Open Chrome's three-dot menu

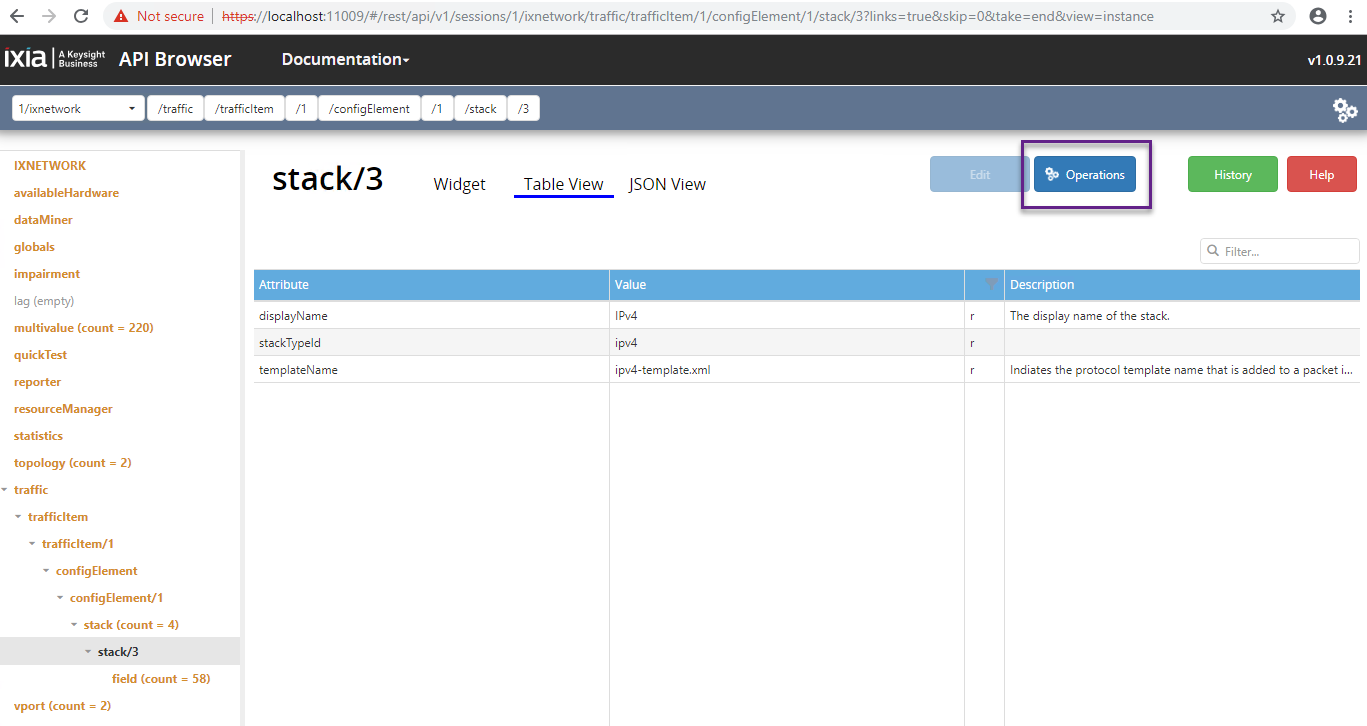pyautogui.click(x=1350, y=16)
